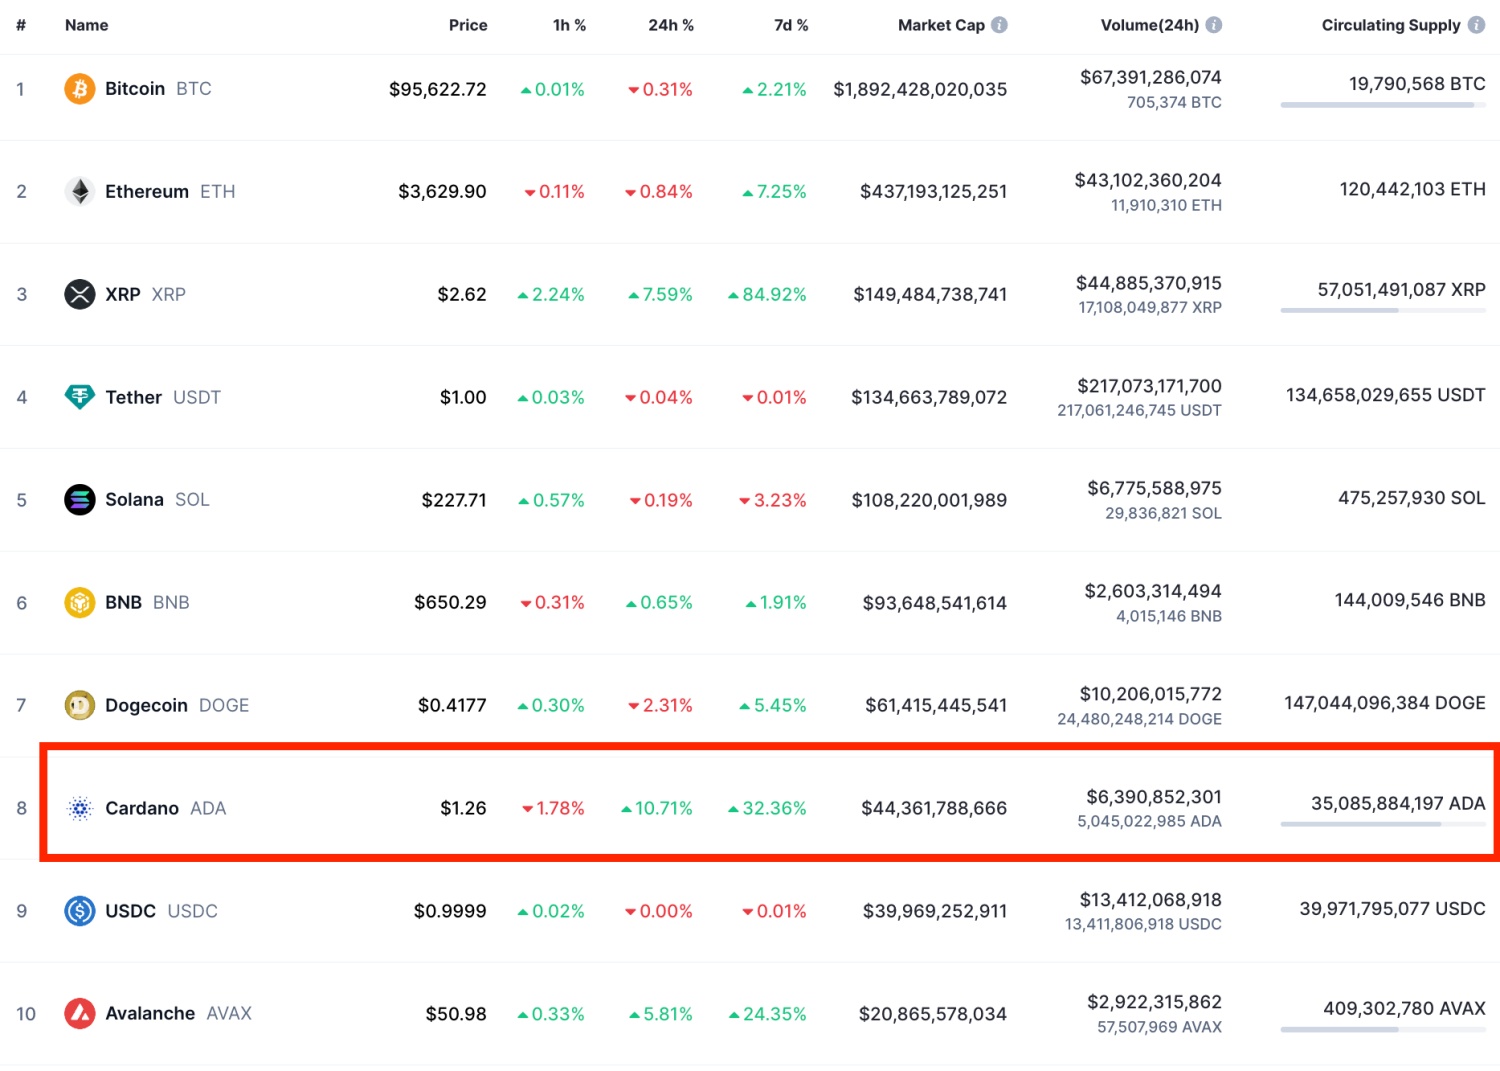
Task: Click USDC's 24h volume $13,412,068,918
Action: (x=1151, y=900)
